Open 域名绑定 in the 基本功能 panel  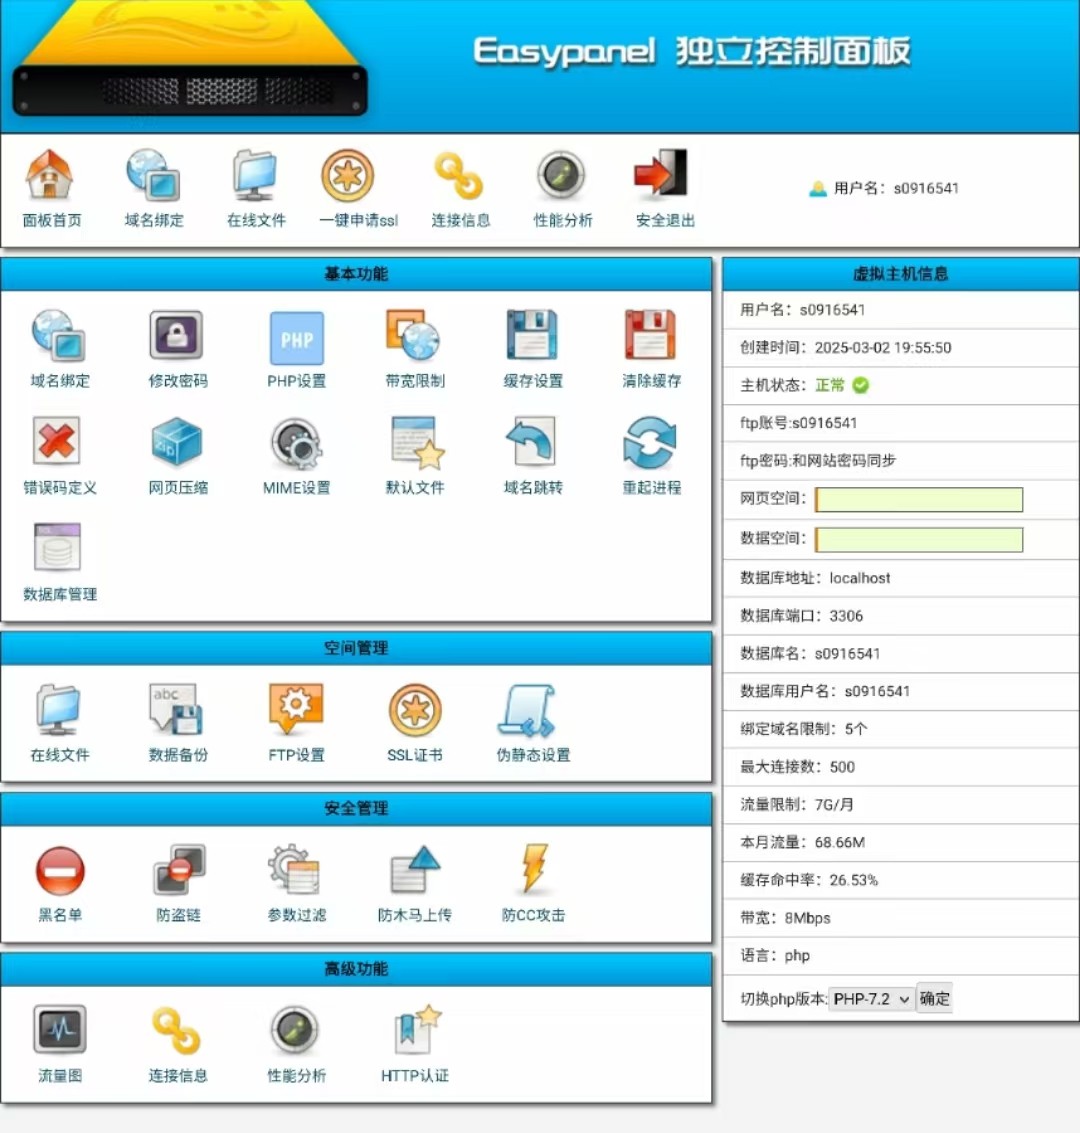[x=59, y=349]
